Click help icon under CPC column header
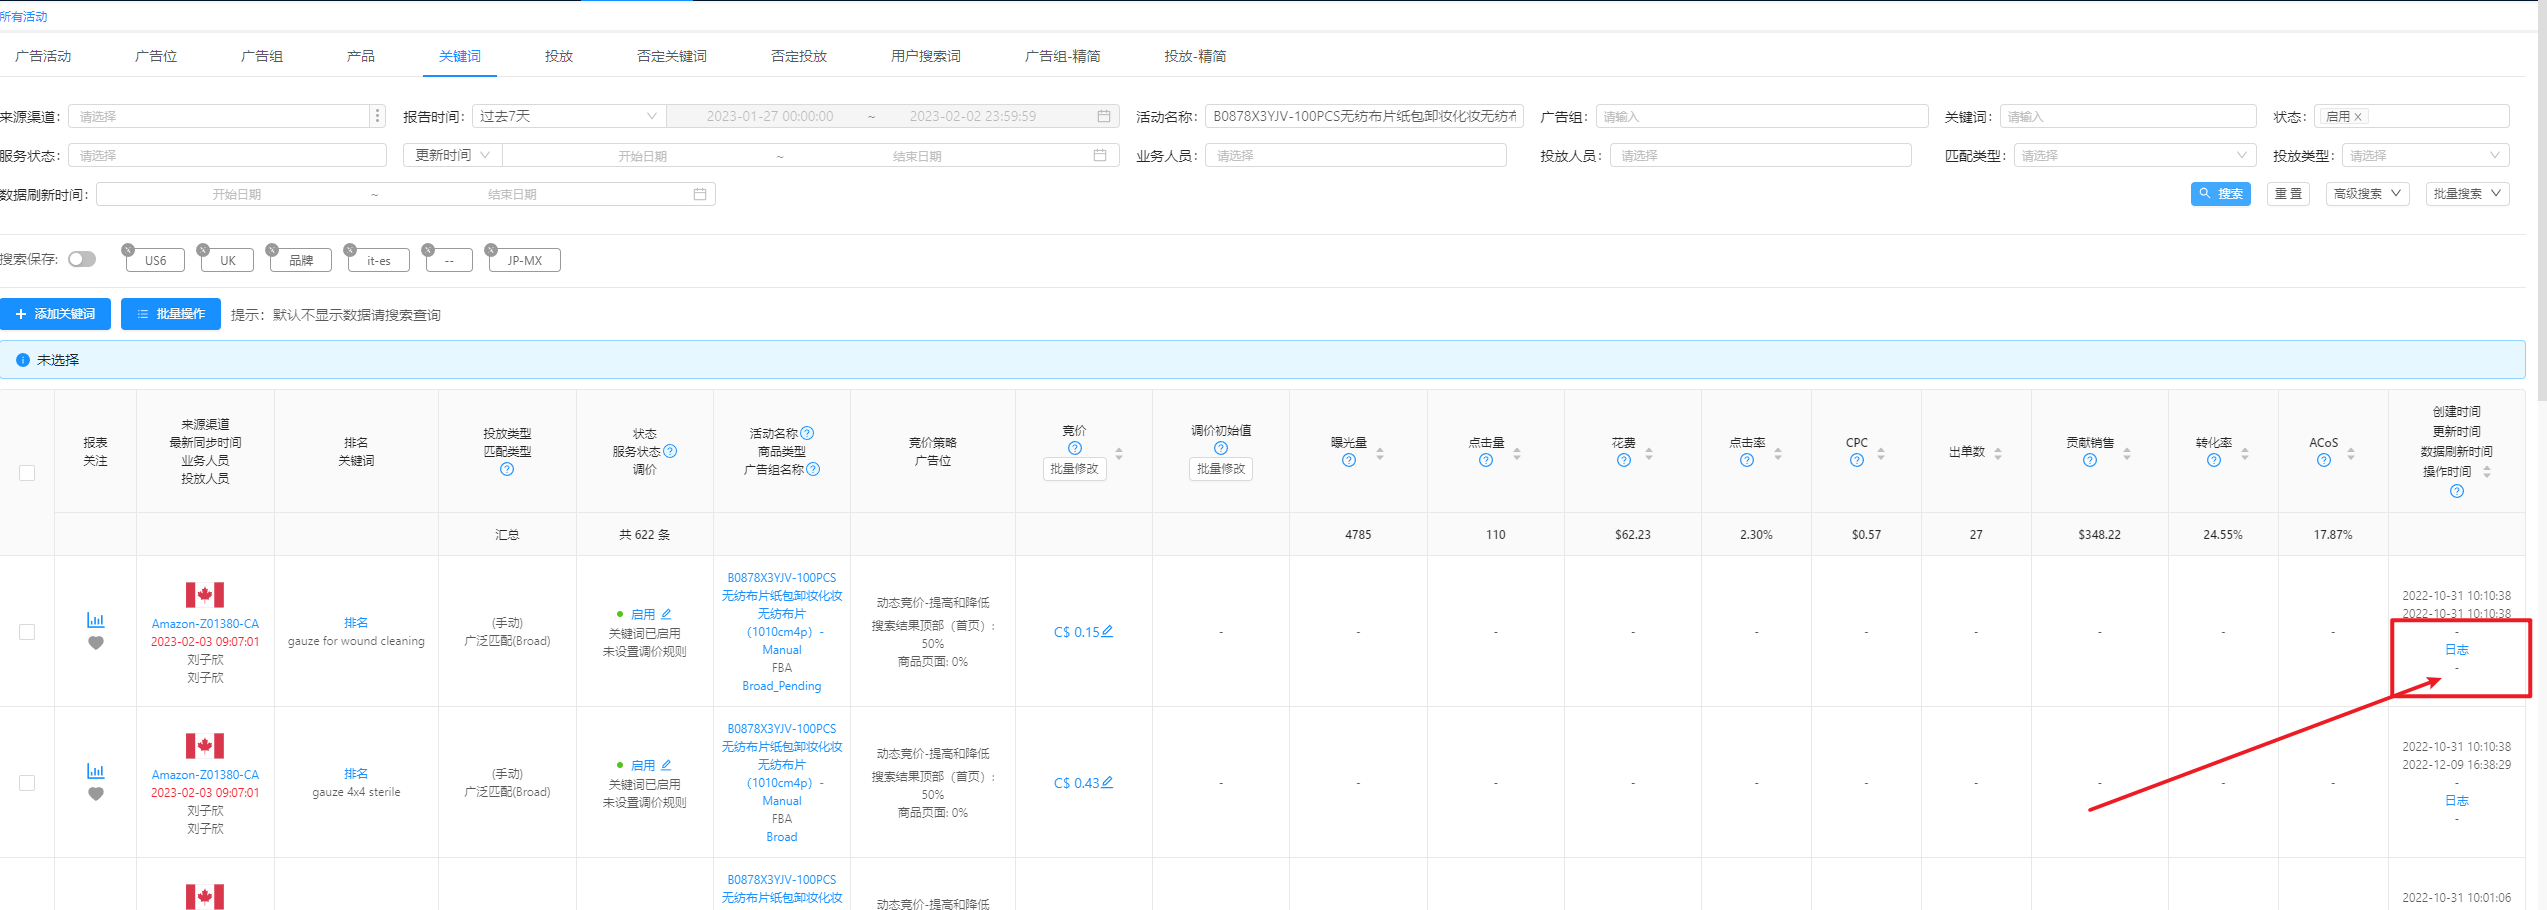The width and height of the screenshot is (2547, 910). (1856, 460)
